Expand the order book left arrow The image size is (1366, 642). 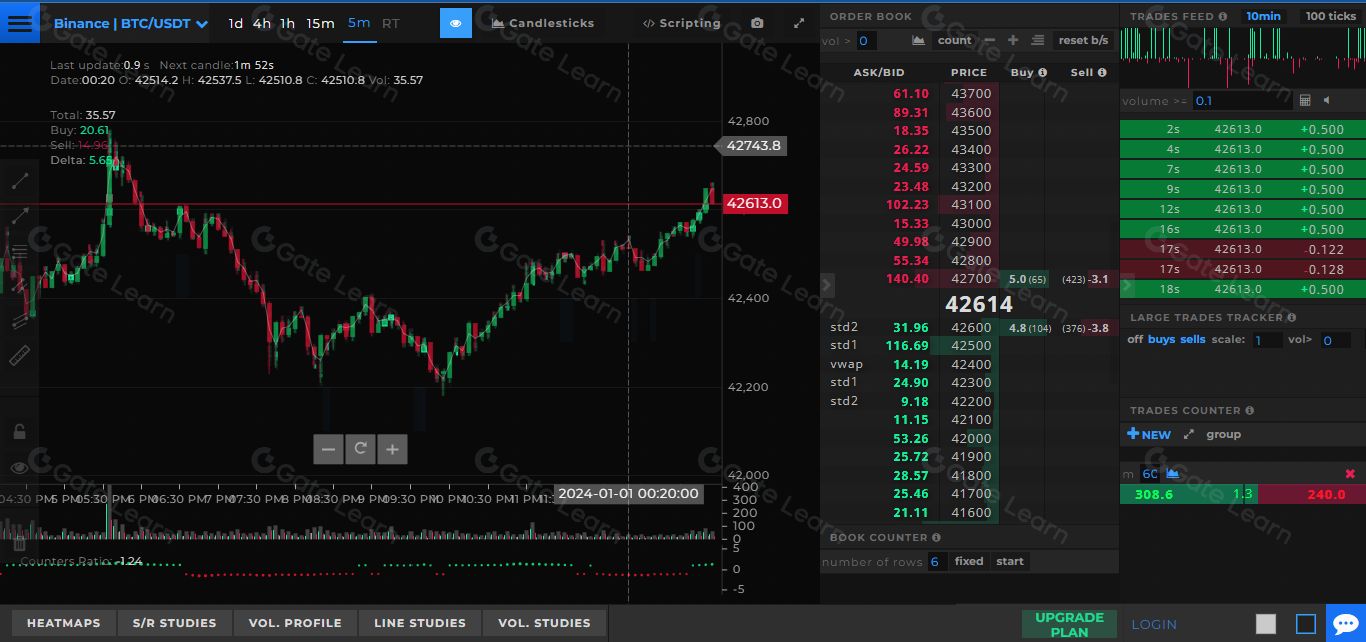pos(826,285)
